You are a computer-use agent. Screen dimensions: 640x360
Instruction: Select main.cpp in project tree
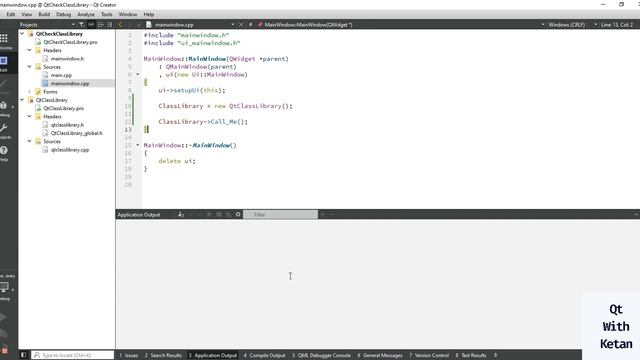[x=61, y=75]
